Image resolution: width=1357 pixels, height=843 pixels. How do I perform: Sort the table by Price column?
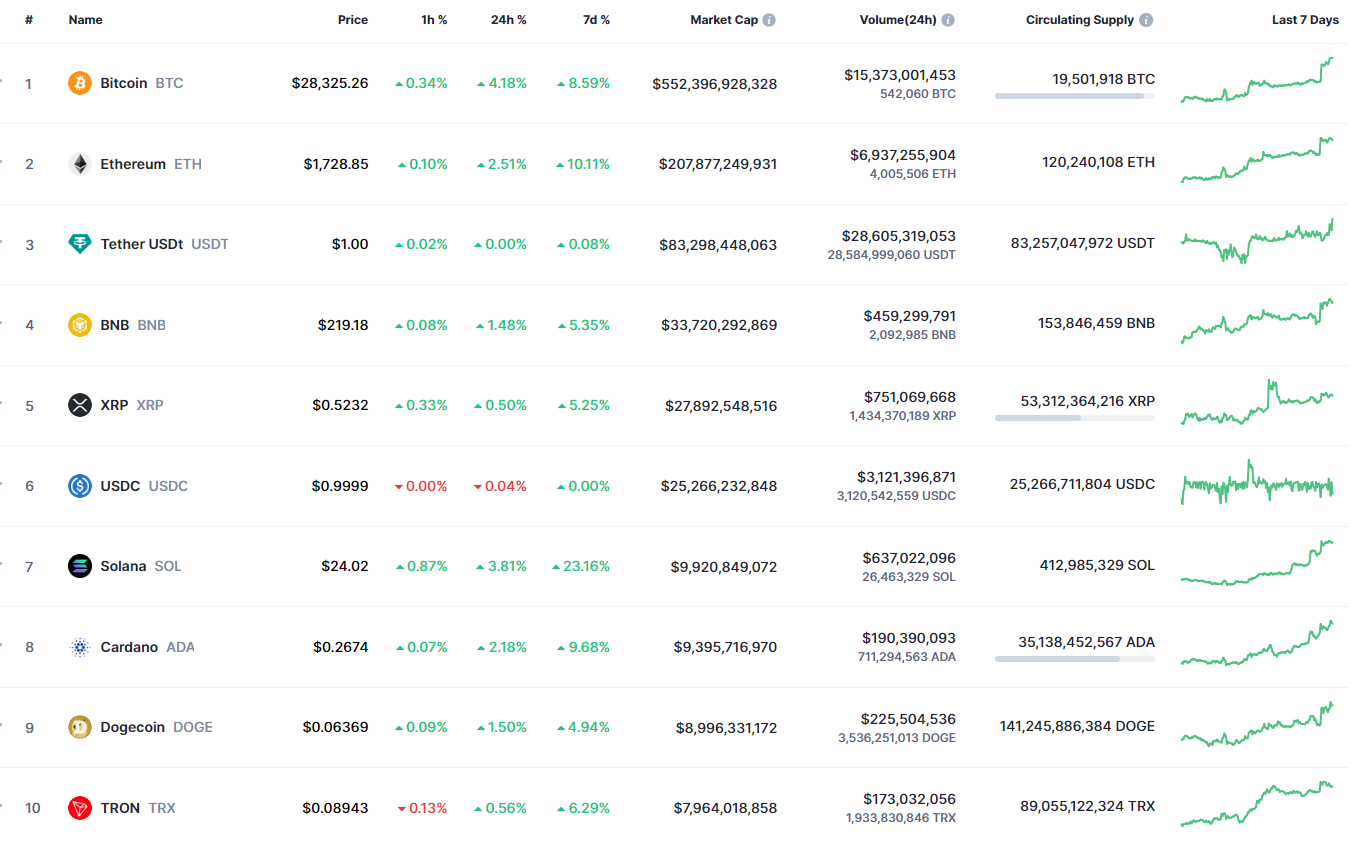coord(352,20)
